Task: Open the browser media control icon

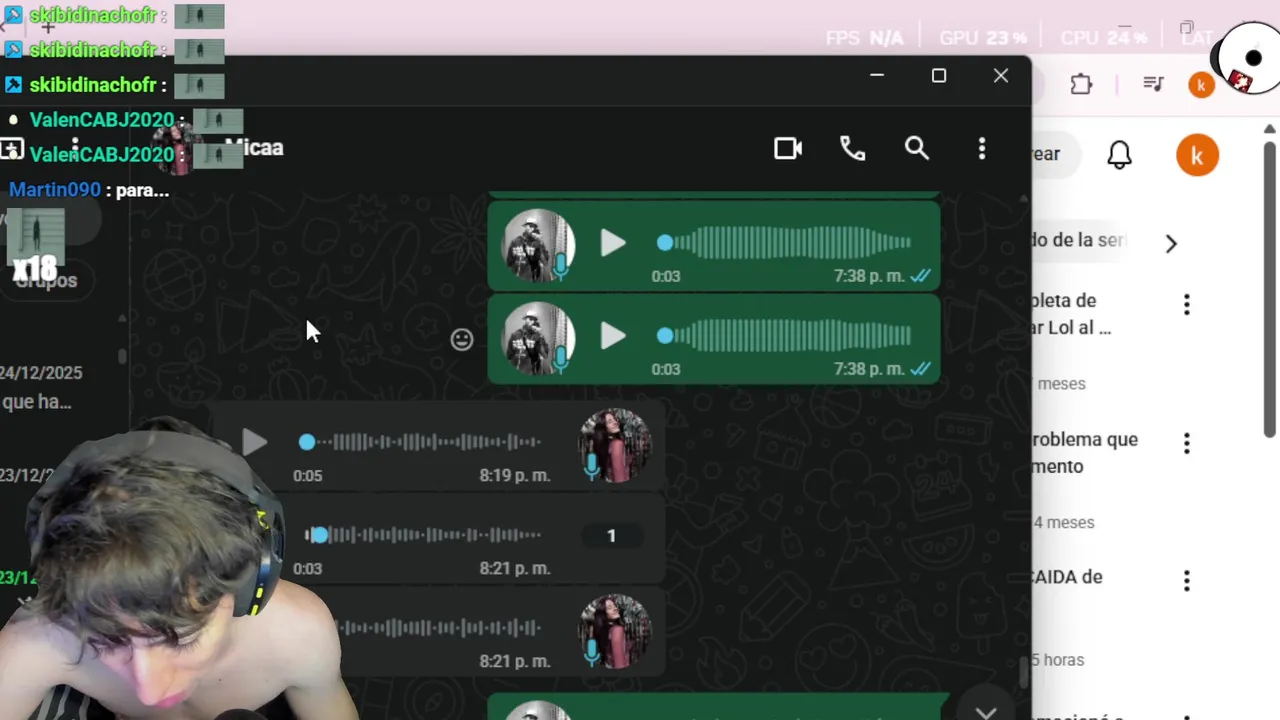Action: pos(1153,84)
